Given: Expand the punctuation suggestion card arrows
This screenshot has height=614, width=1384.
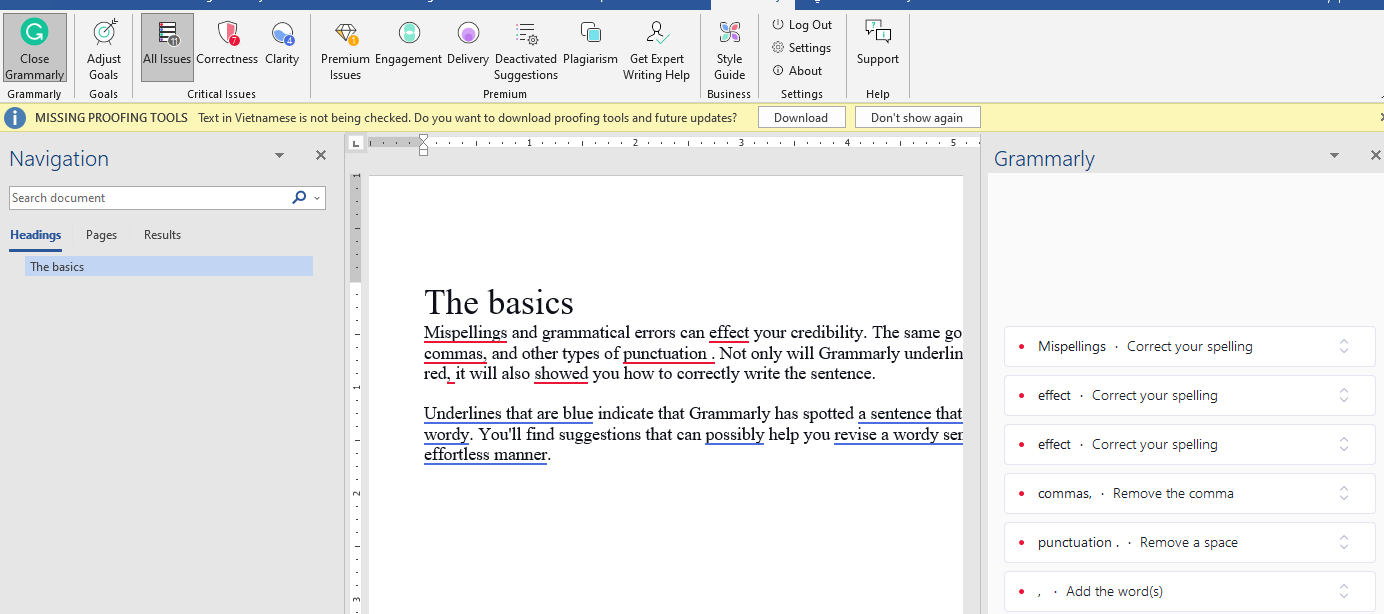Looking at the screenshot, I should click(1344, 543).
